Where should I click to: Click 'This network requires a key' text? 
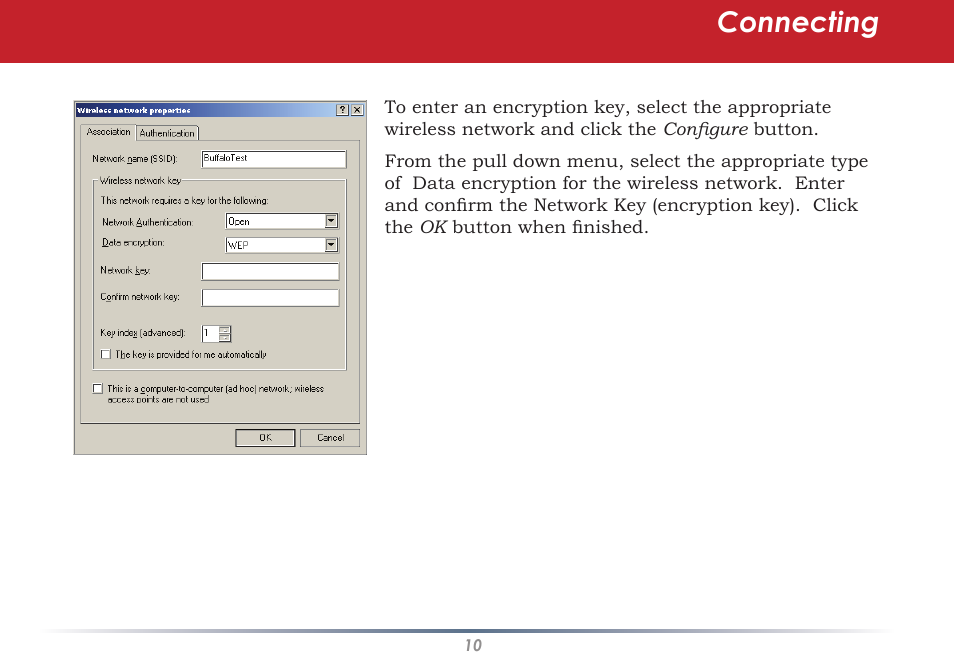[x=184, y=201]
